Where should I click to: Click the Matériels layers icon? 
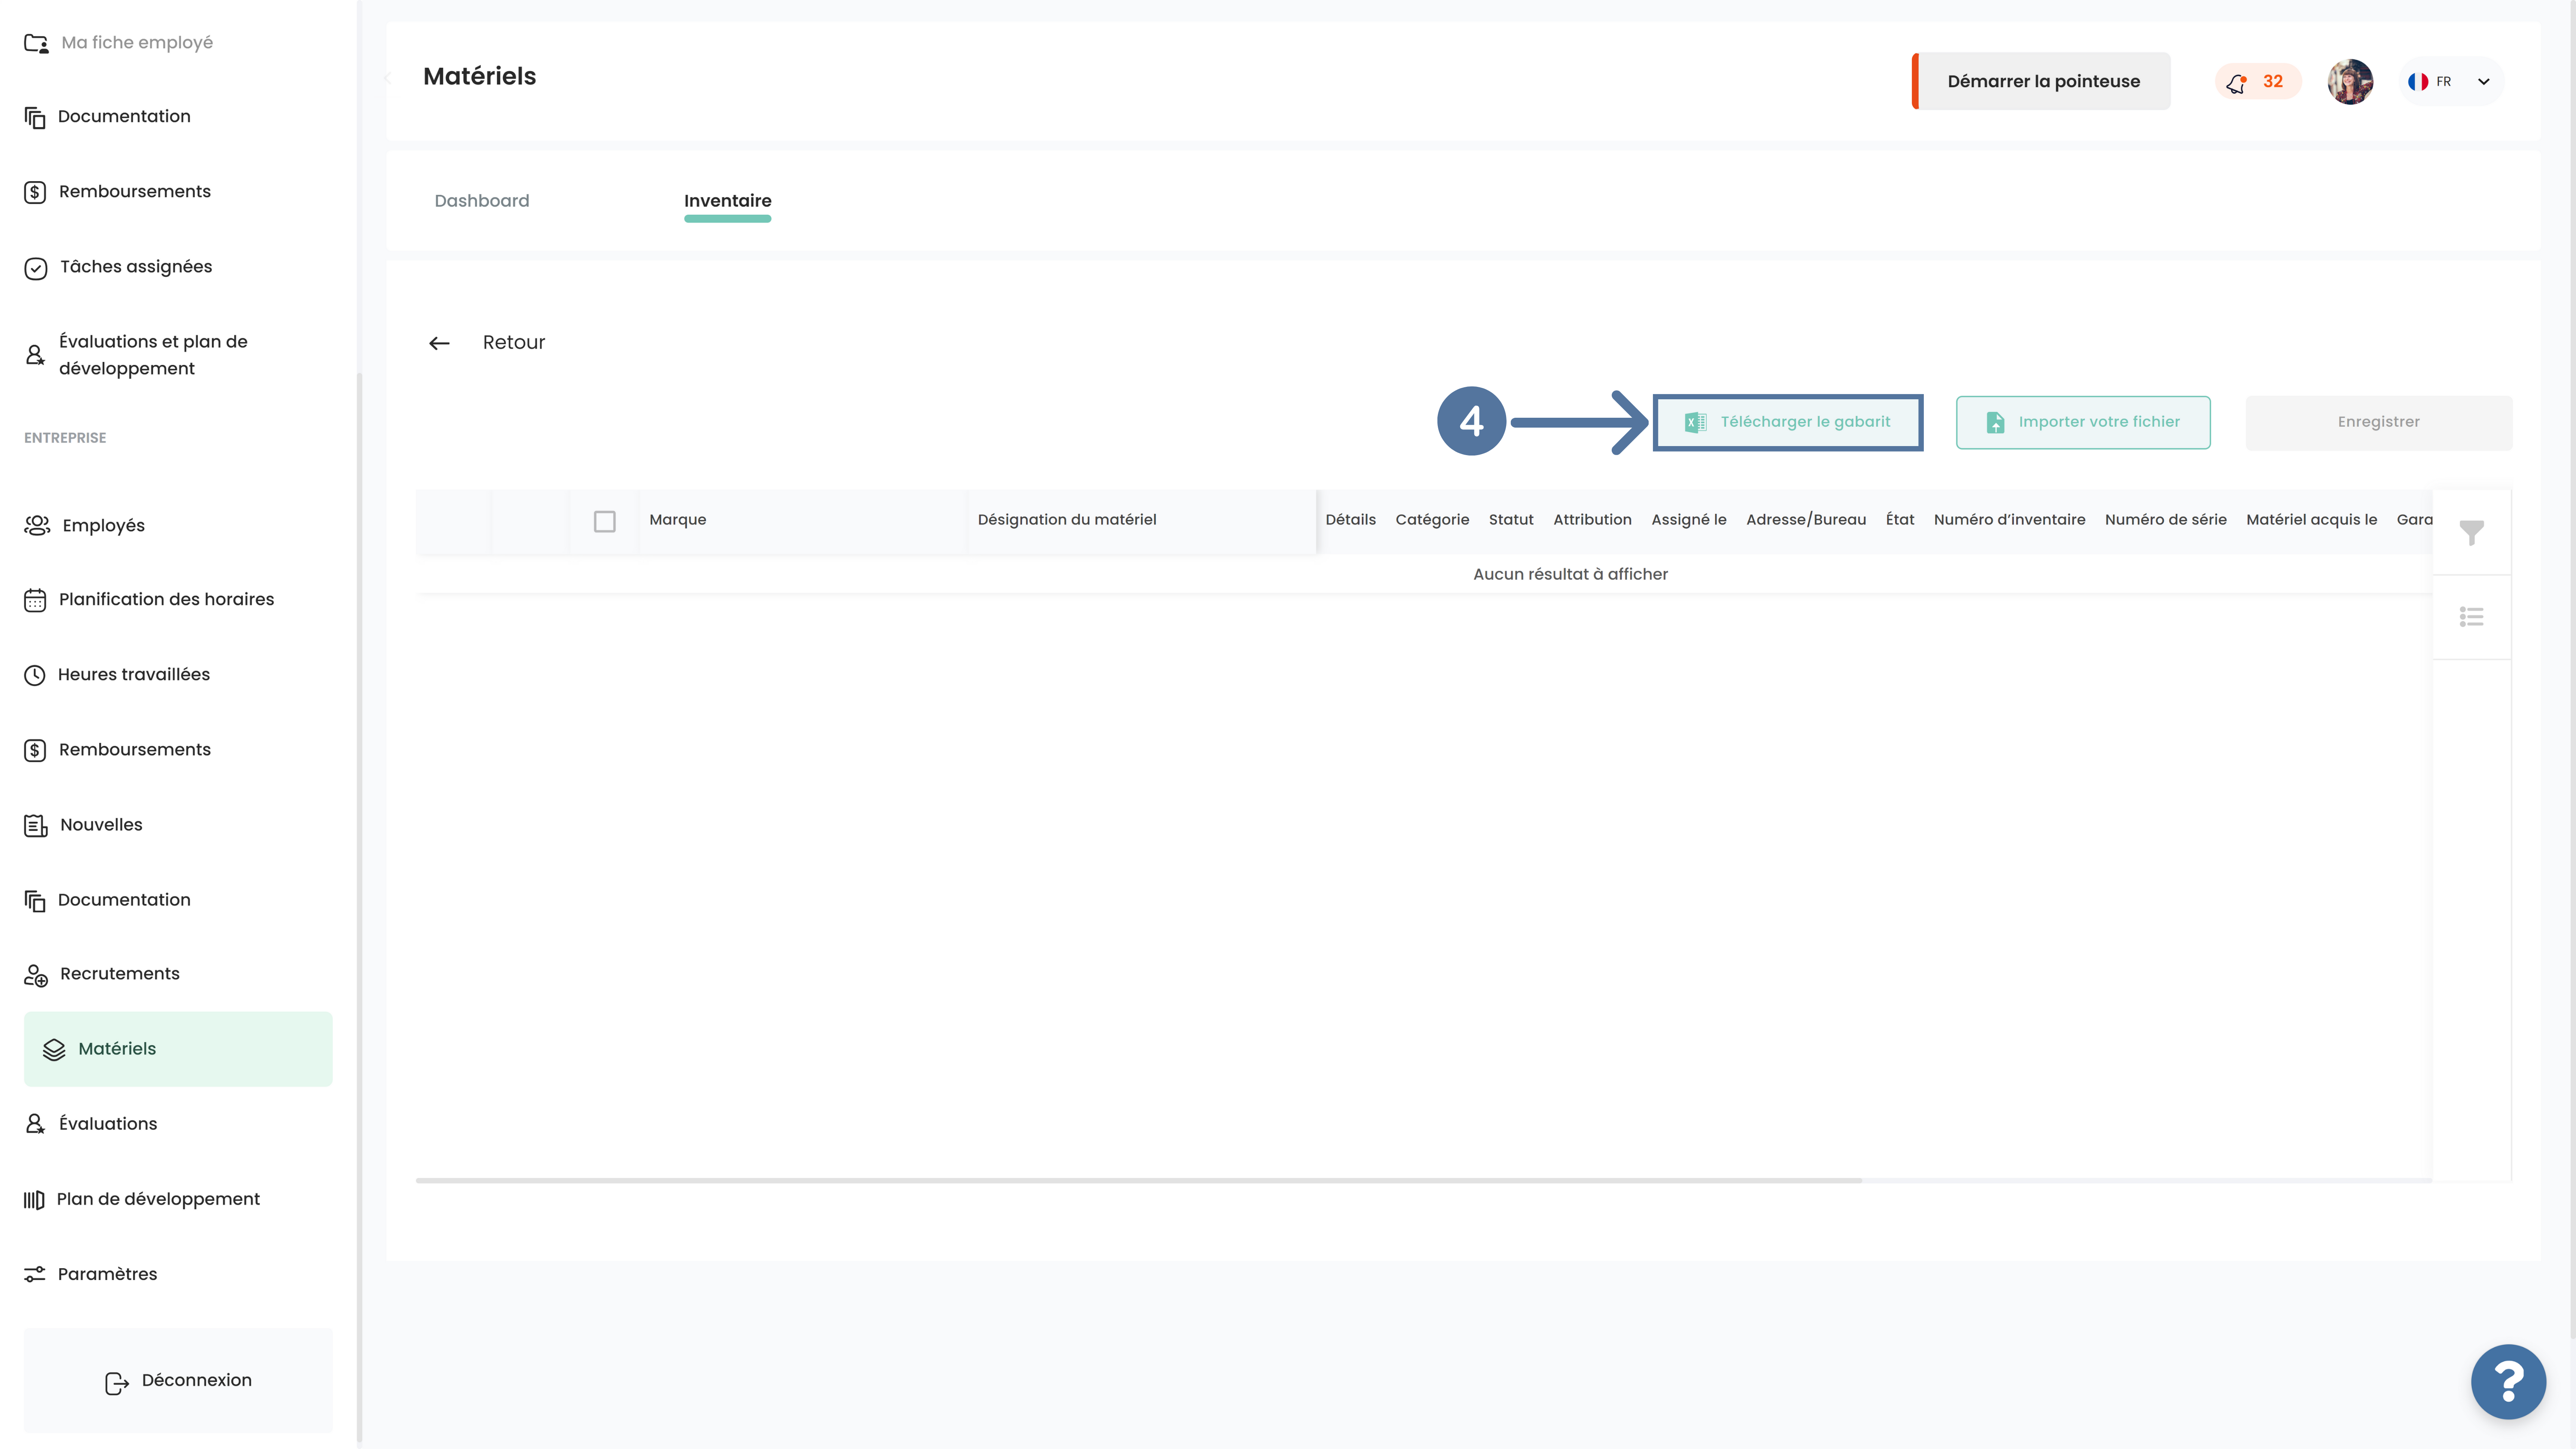tap(54, 1049)
